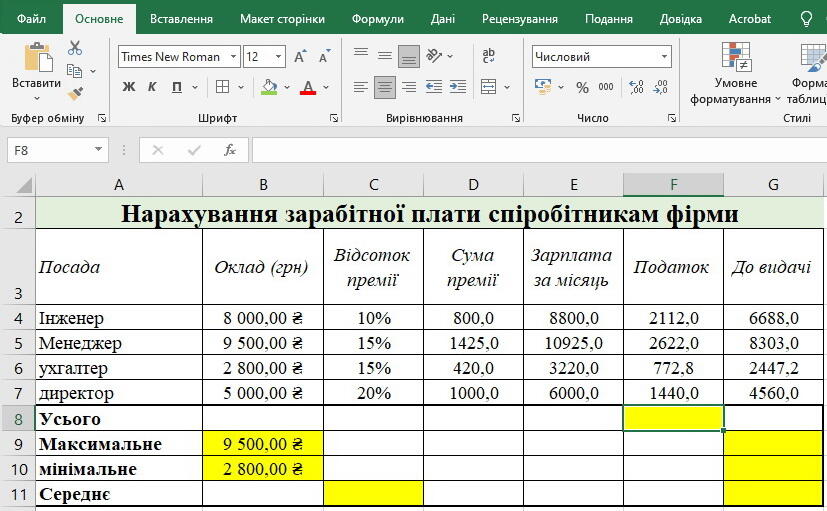Apply cell borders icon

223,87
